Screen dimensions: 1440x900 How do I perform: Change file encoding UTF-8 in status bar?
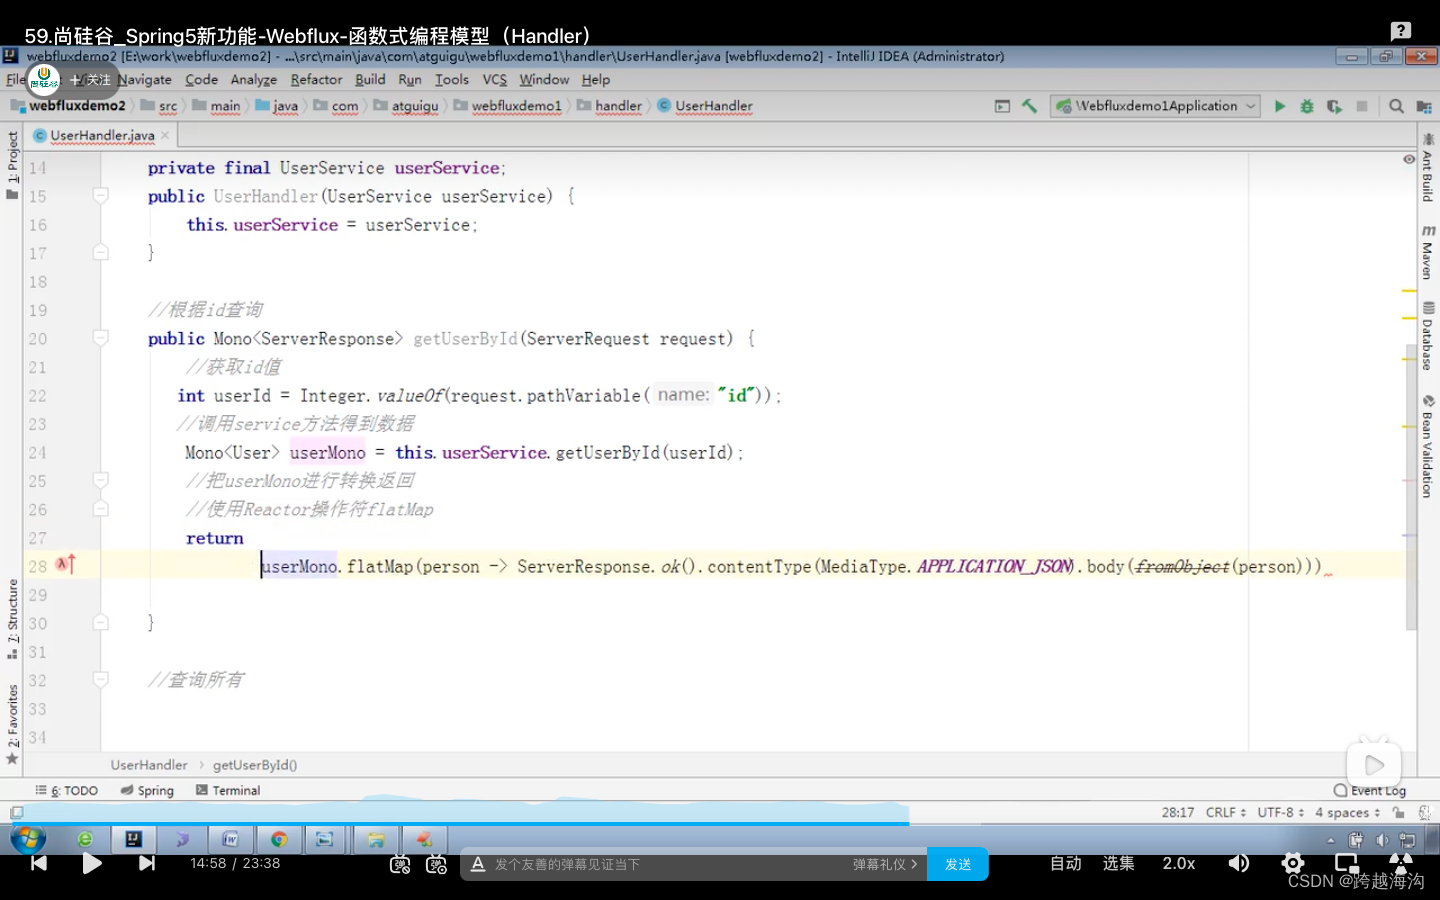coord(1280,812)
